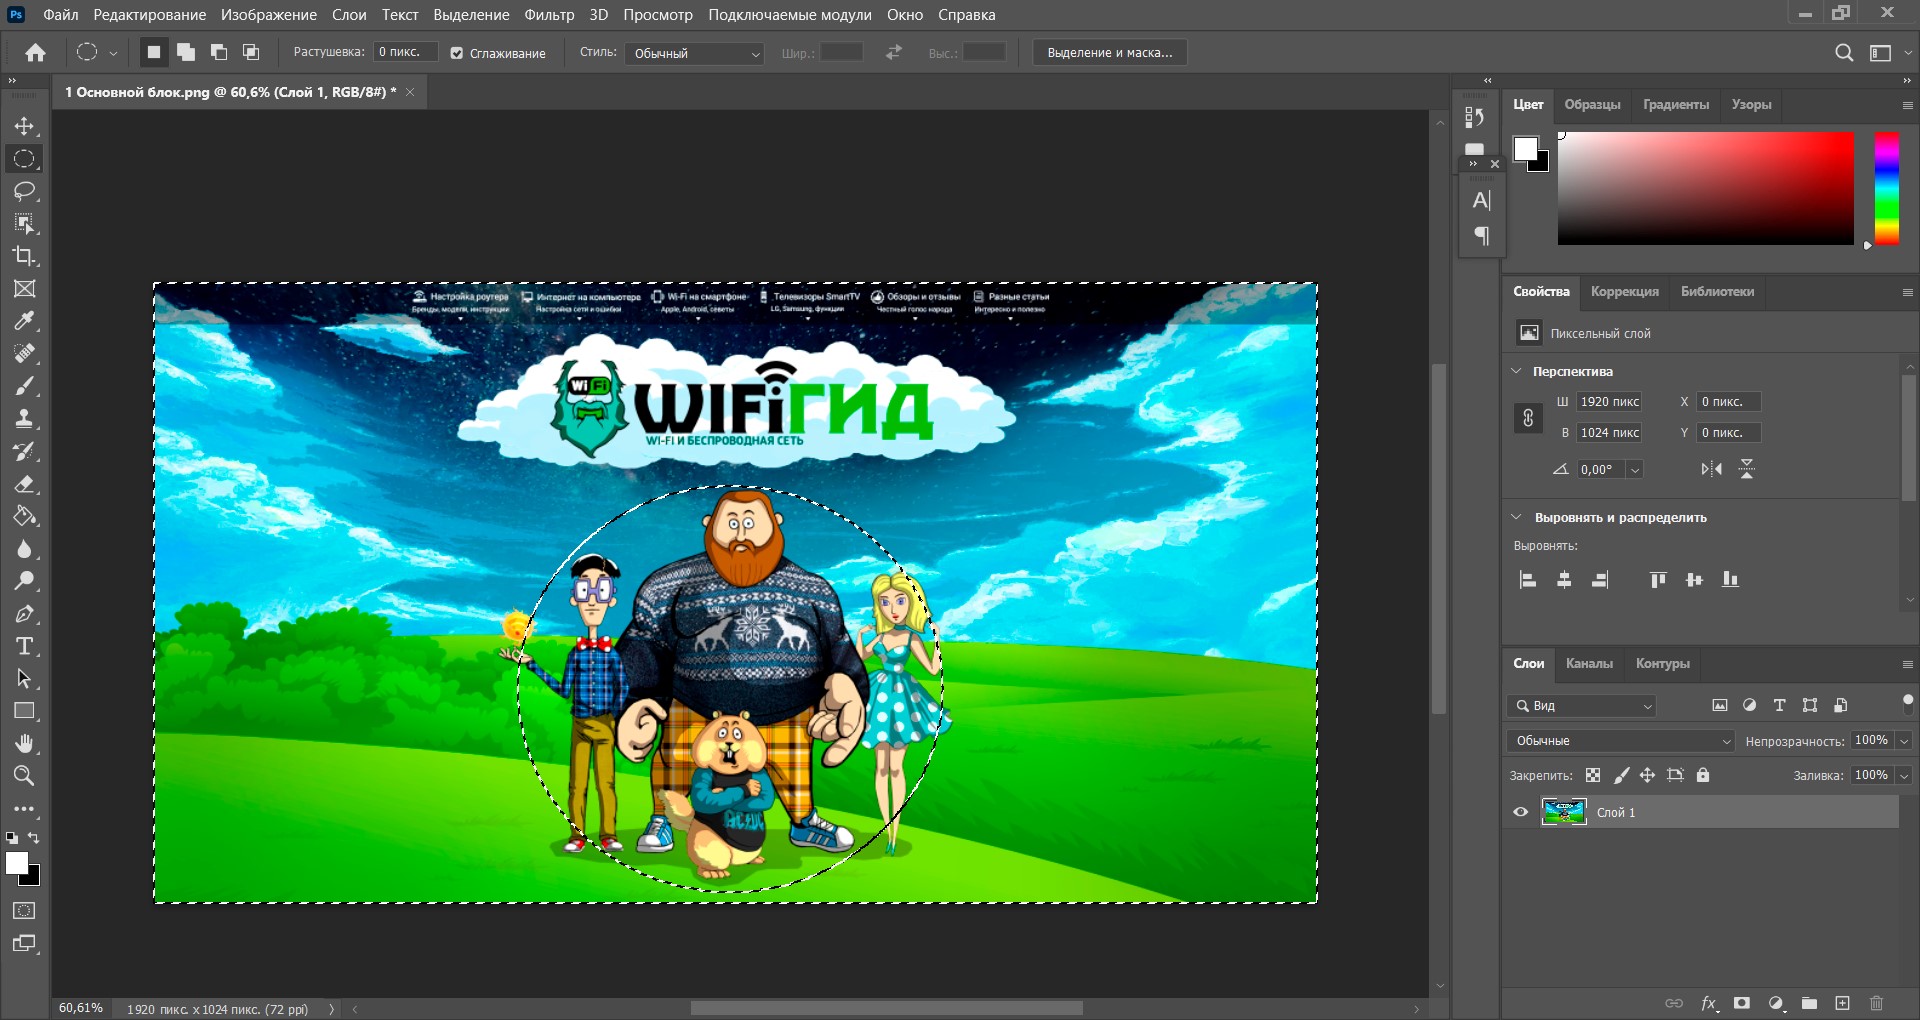
Task: Click Выделение и маска button
Action: (1110, 53)
